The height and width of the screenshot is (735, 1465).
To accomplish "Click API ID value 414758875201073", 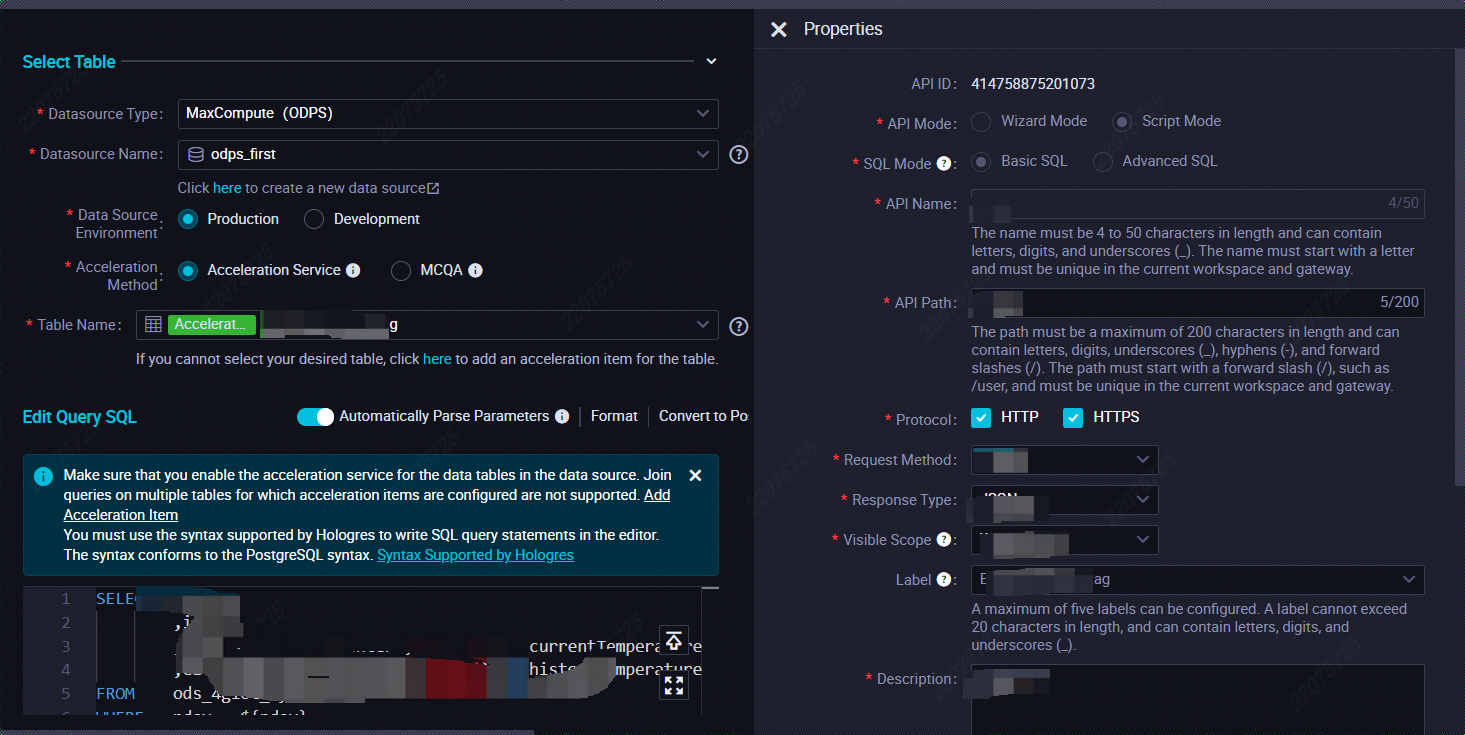I will tap(1033, 84).
